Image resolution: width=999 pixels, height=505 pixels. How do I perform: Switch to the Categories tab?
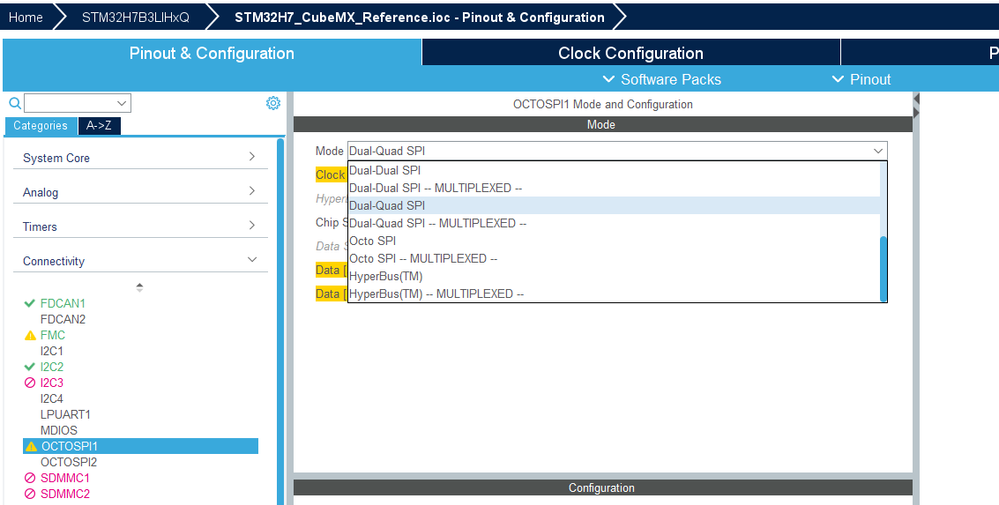(x=40, y=125)
